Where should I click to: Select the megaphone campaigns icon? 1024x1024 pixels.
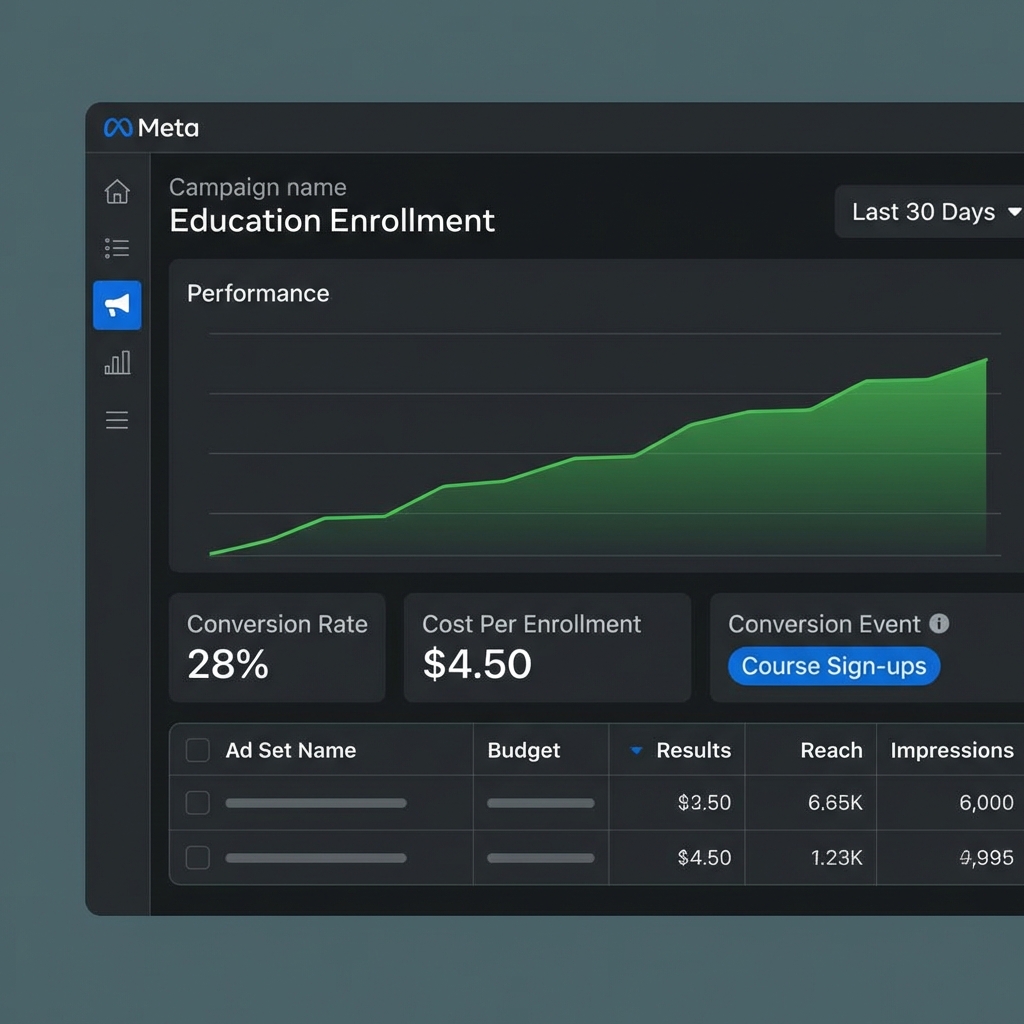tap(117, 306)
